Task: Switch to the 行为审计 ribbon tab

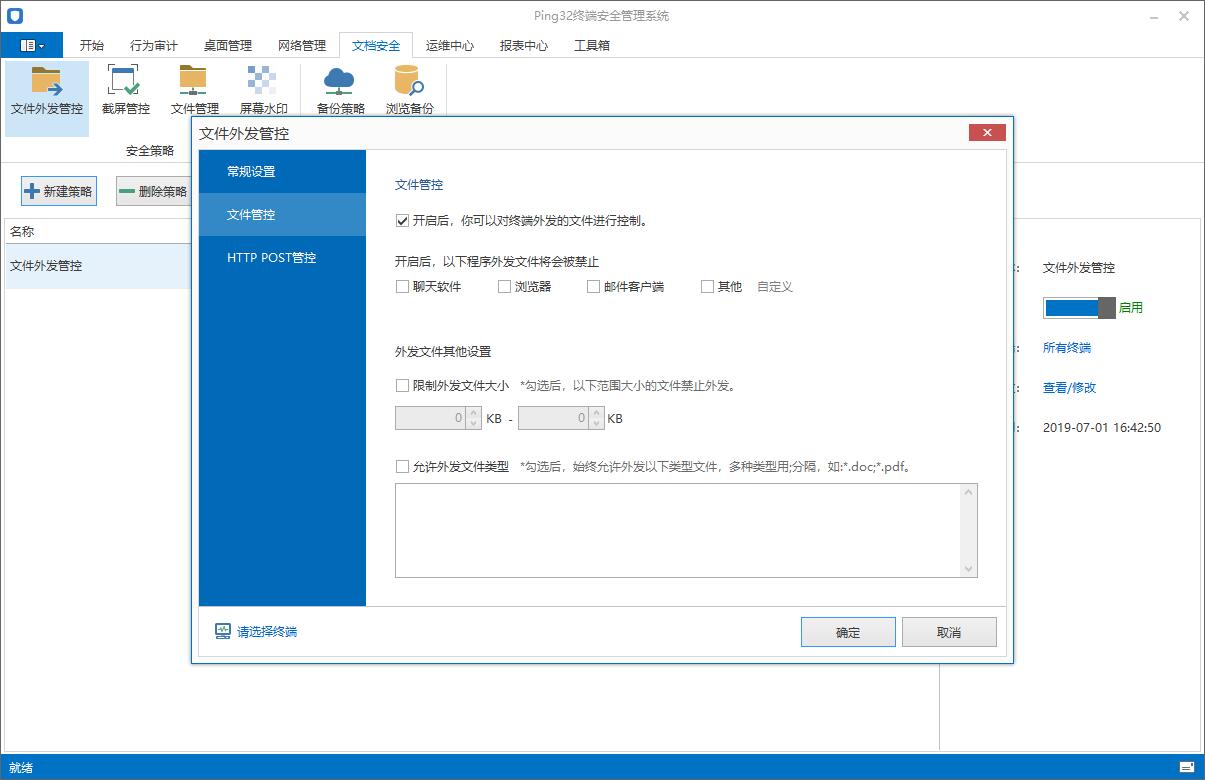Action: pyautogui.click(x=154, y=45)
